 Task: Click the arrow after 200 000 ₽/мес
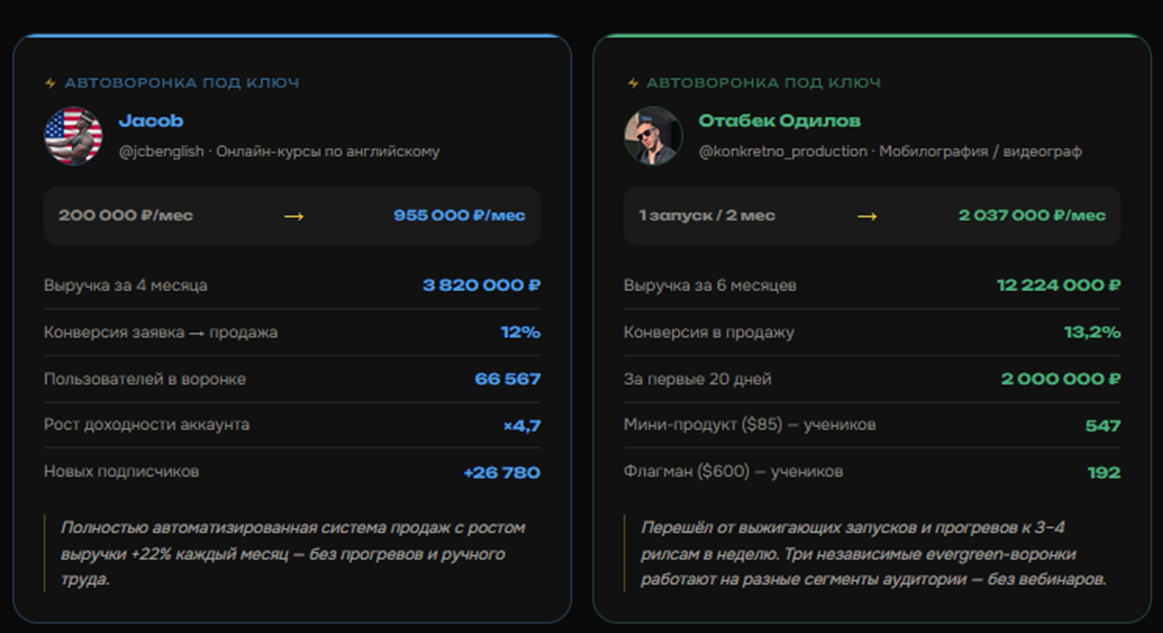pyautogui.click(x=294, y=217)
